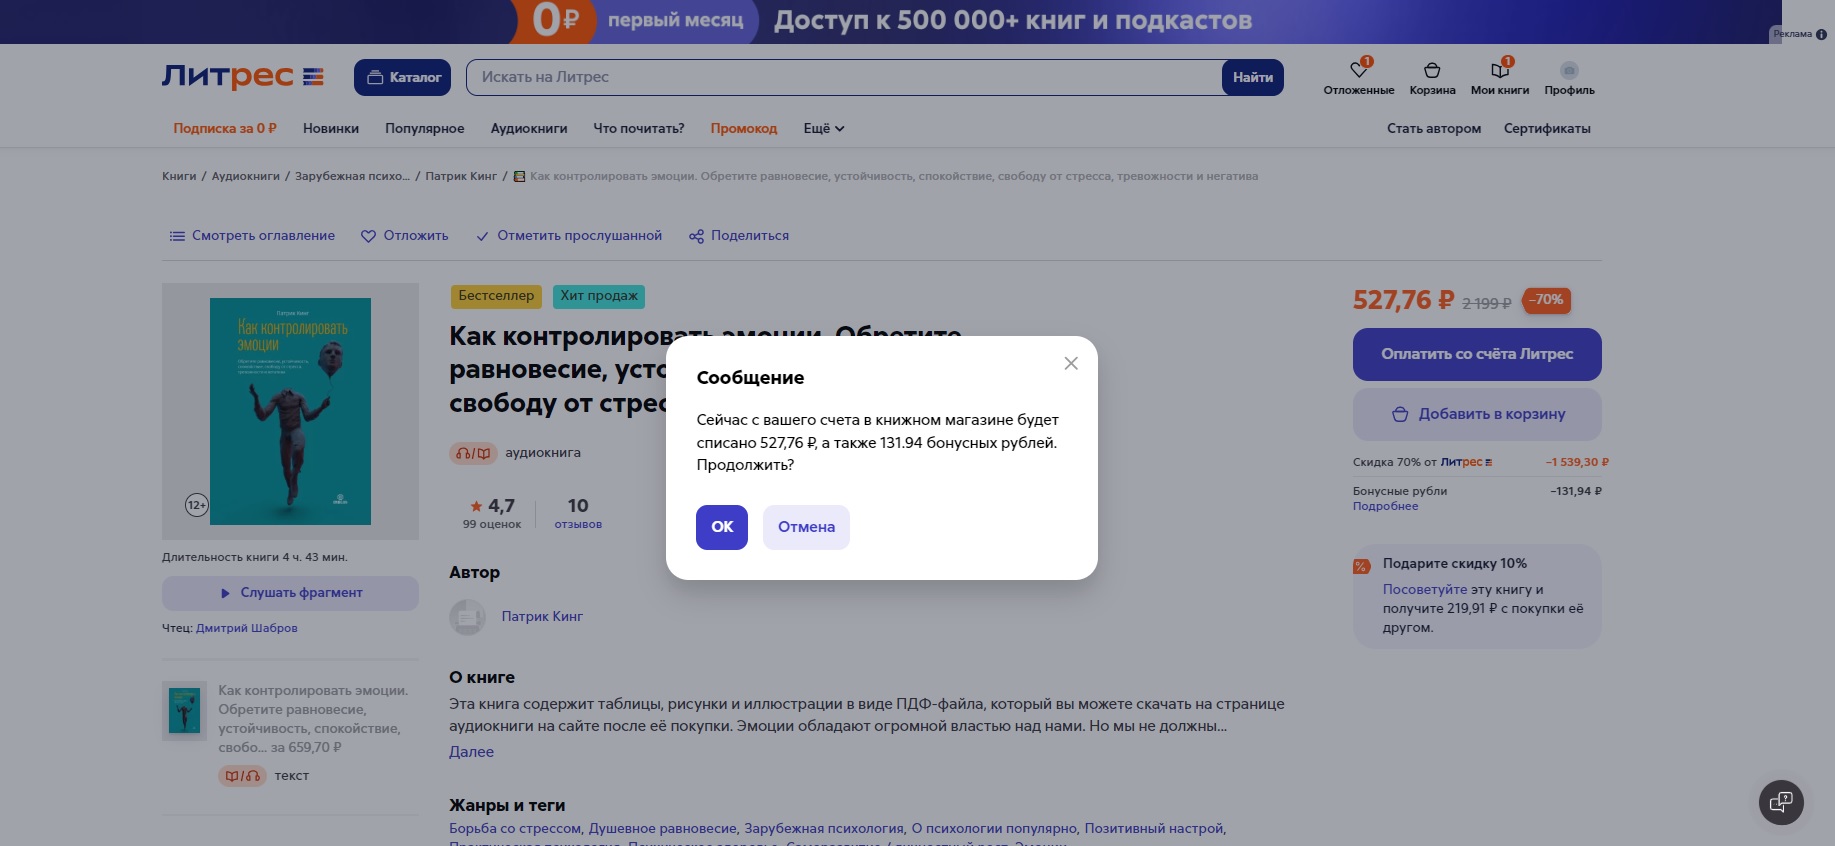Open the 10 отзывов link
Screen dimensions: 1835x846
(578, 513)
